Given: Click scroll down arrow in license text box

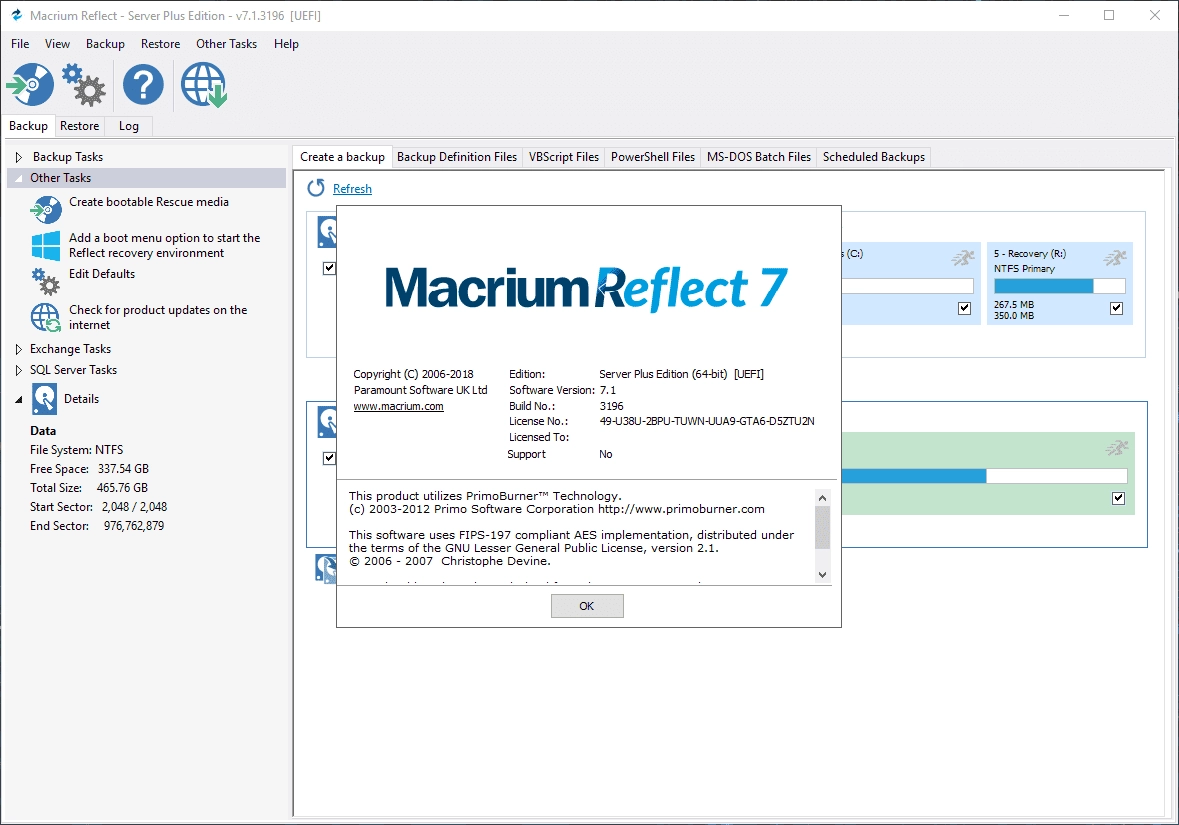Looking at the screenshot, I should 823,575.
